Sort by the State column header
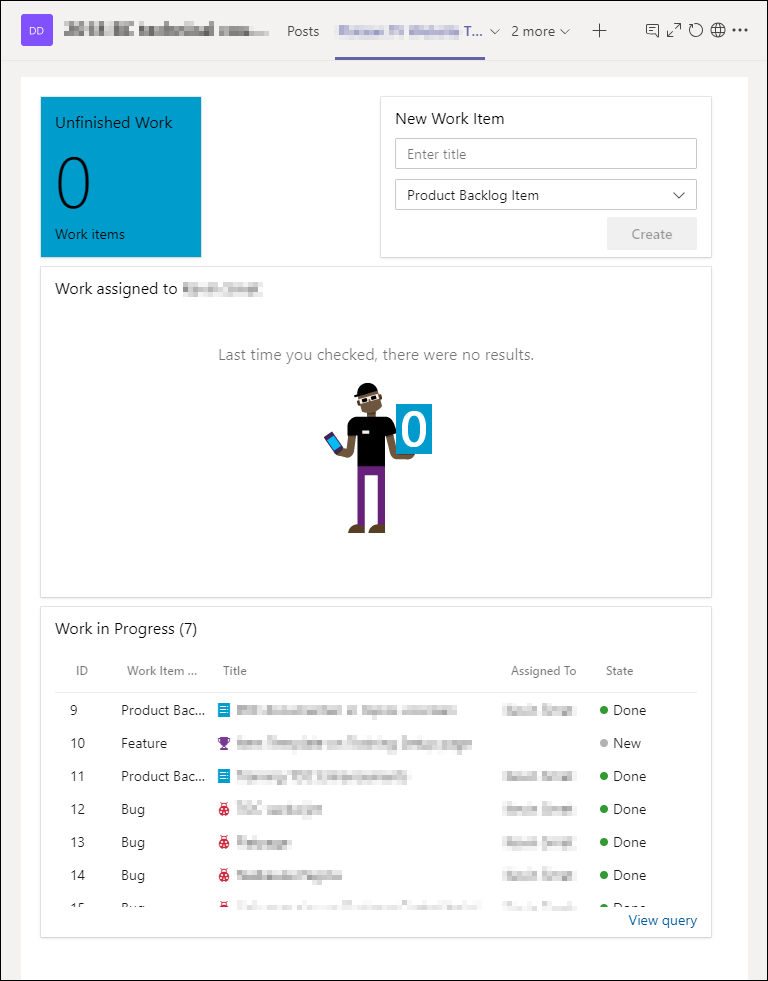 pyautogui.click(x=619, y=671)
